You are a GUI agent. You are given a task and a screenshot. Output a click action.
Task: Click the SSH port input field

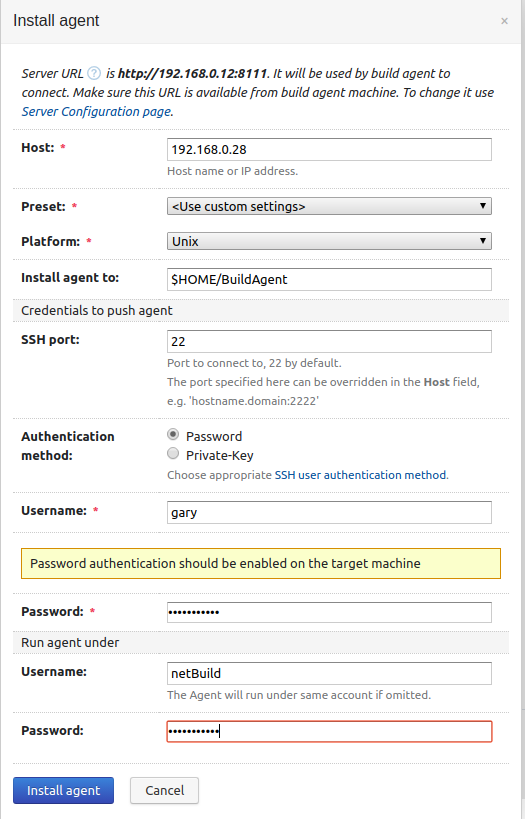tap(329, 341)
